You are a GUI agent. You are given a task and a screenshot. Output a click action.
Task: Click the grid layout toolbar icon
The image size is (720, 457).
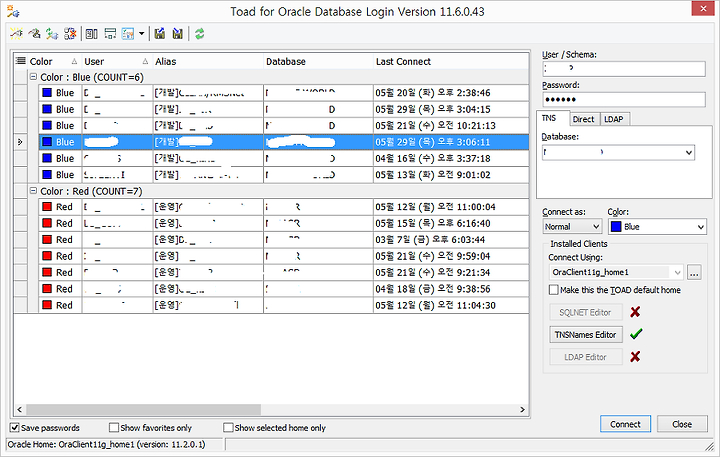point(110,34)
